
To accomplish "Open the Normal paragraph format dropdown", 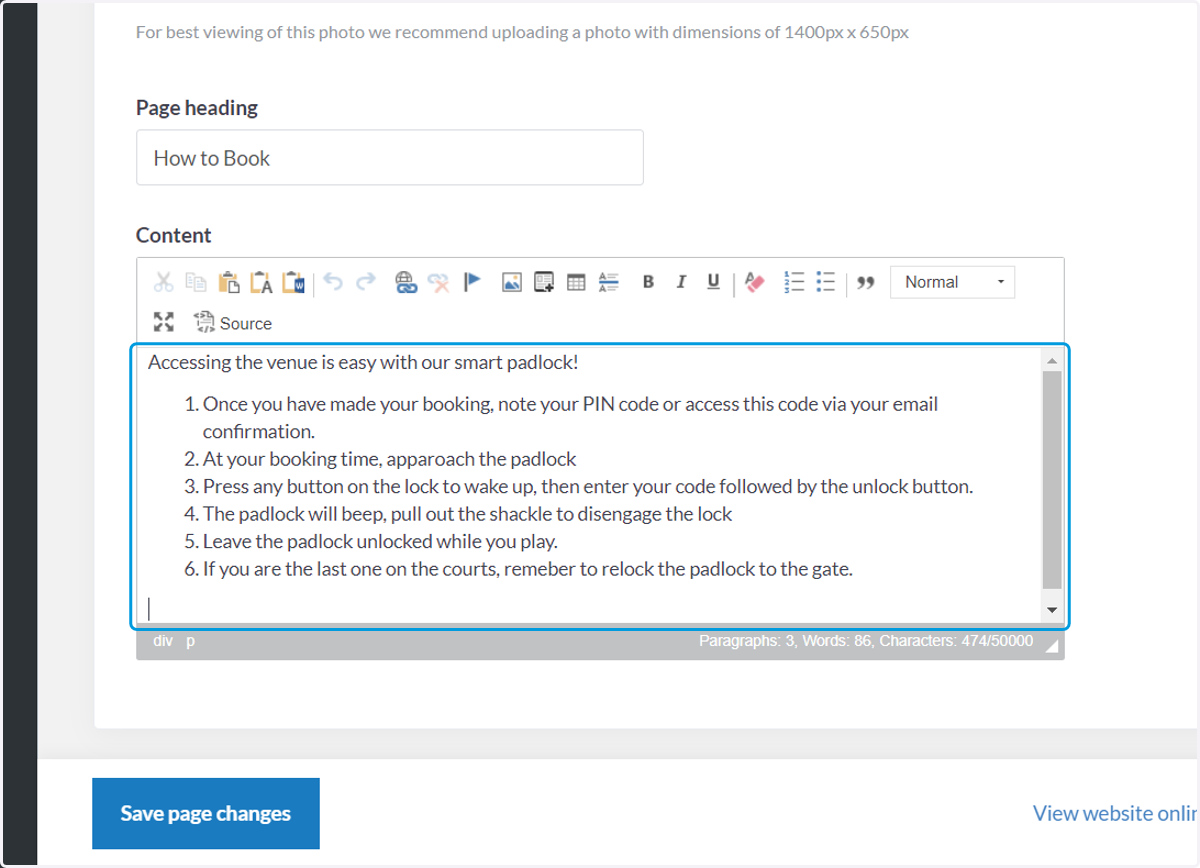I will [952, 282].
